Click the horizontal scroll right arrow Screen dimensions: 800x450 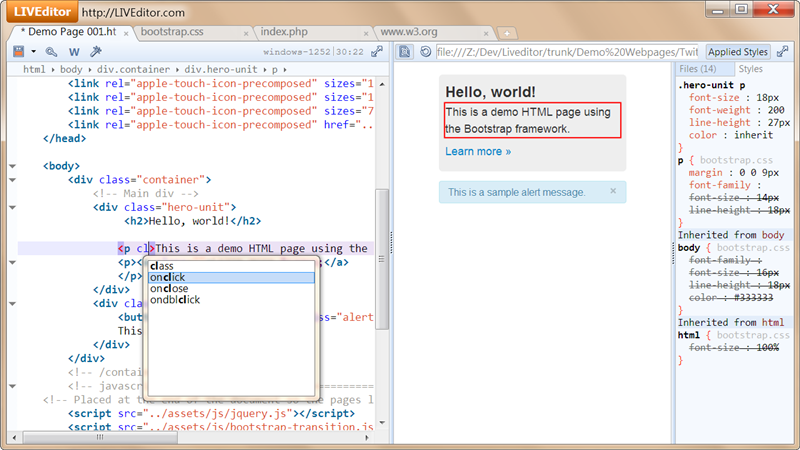click(367, 437)
